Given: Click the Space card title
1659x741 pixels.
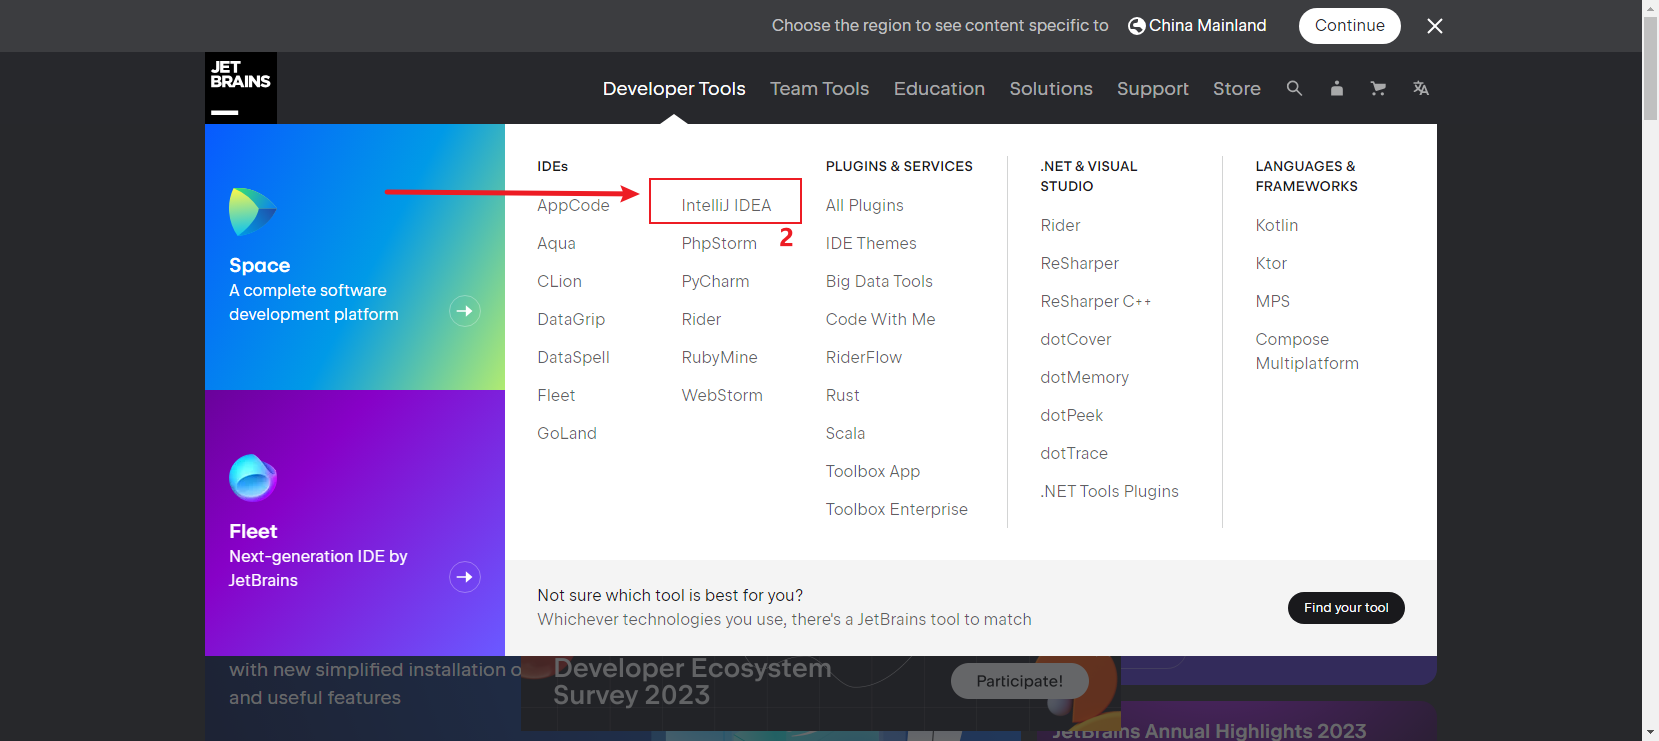Looking at the screenshot, I should [x=259, y=265].
